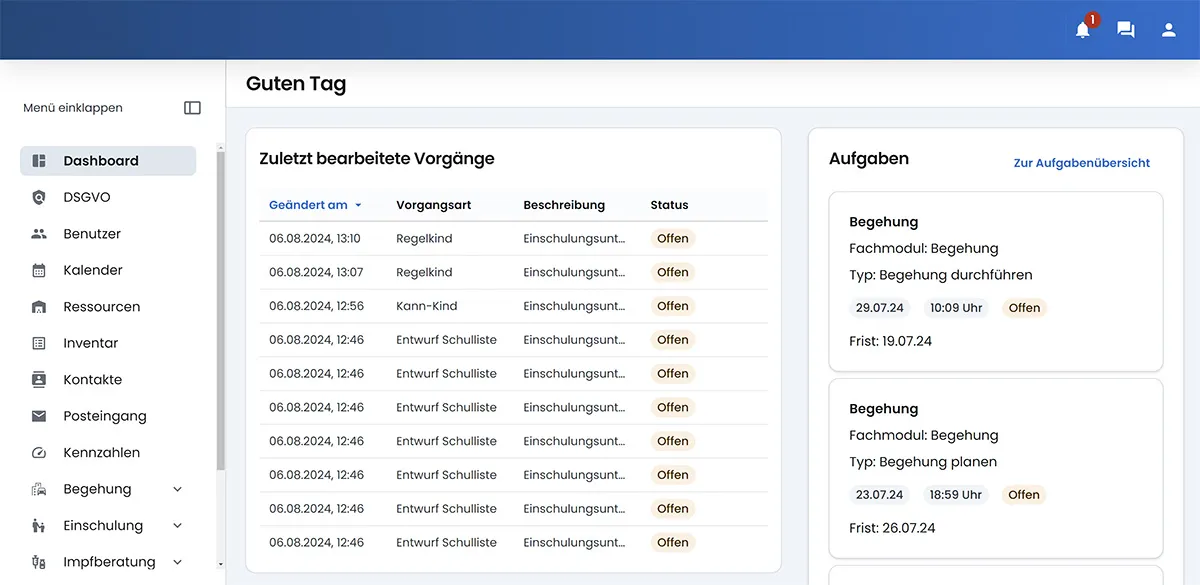The image size is (1200, 585).
Task: Open the Dashboard menu item
Action: click(108, 161)
